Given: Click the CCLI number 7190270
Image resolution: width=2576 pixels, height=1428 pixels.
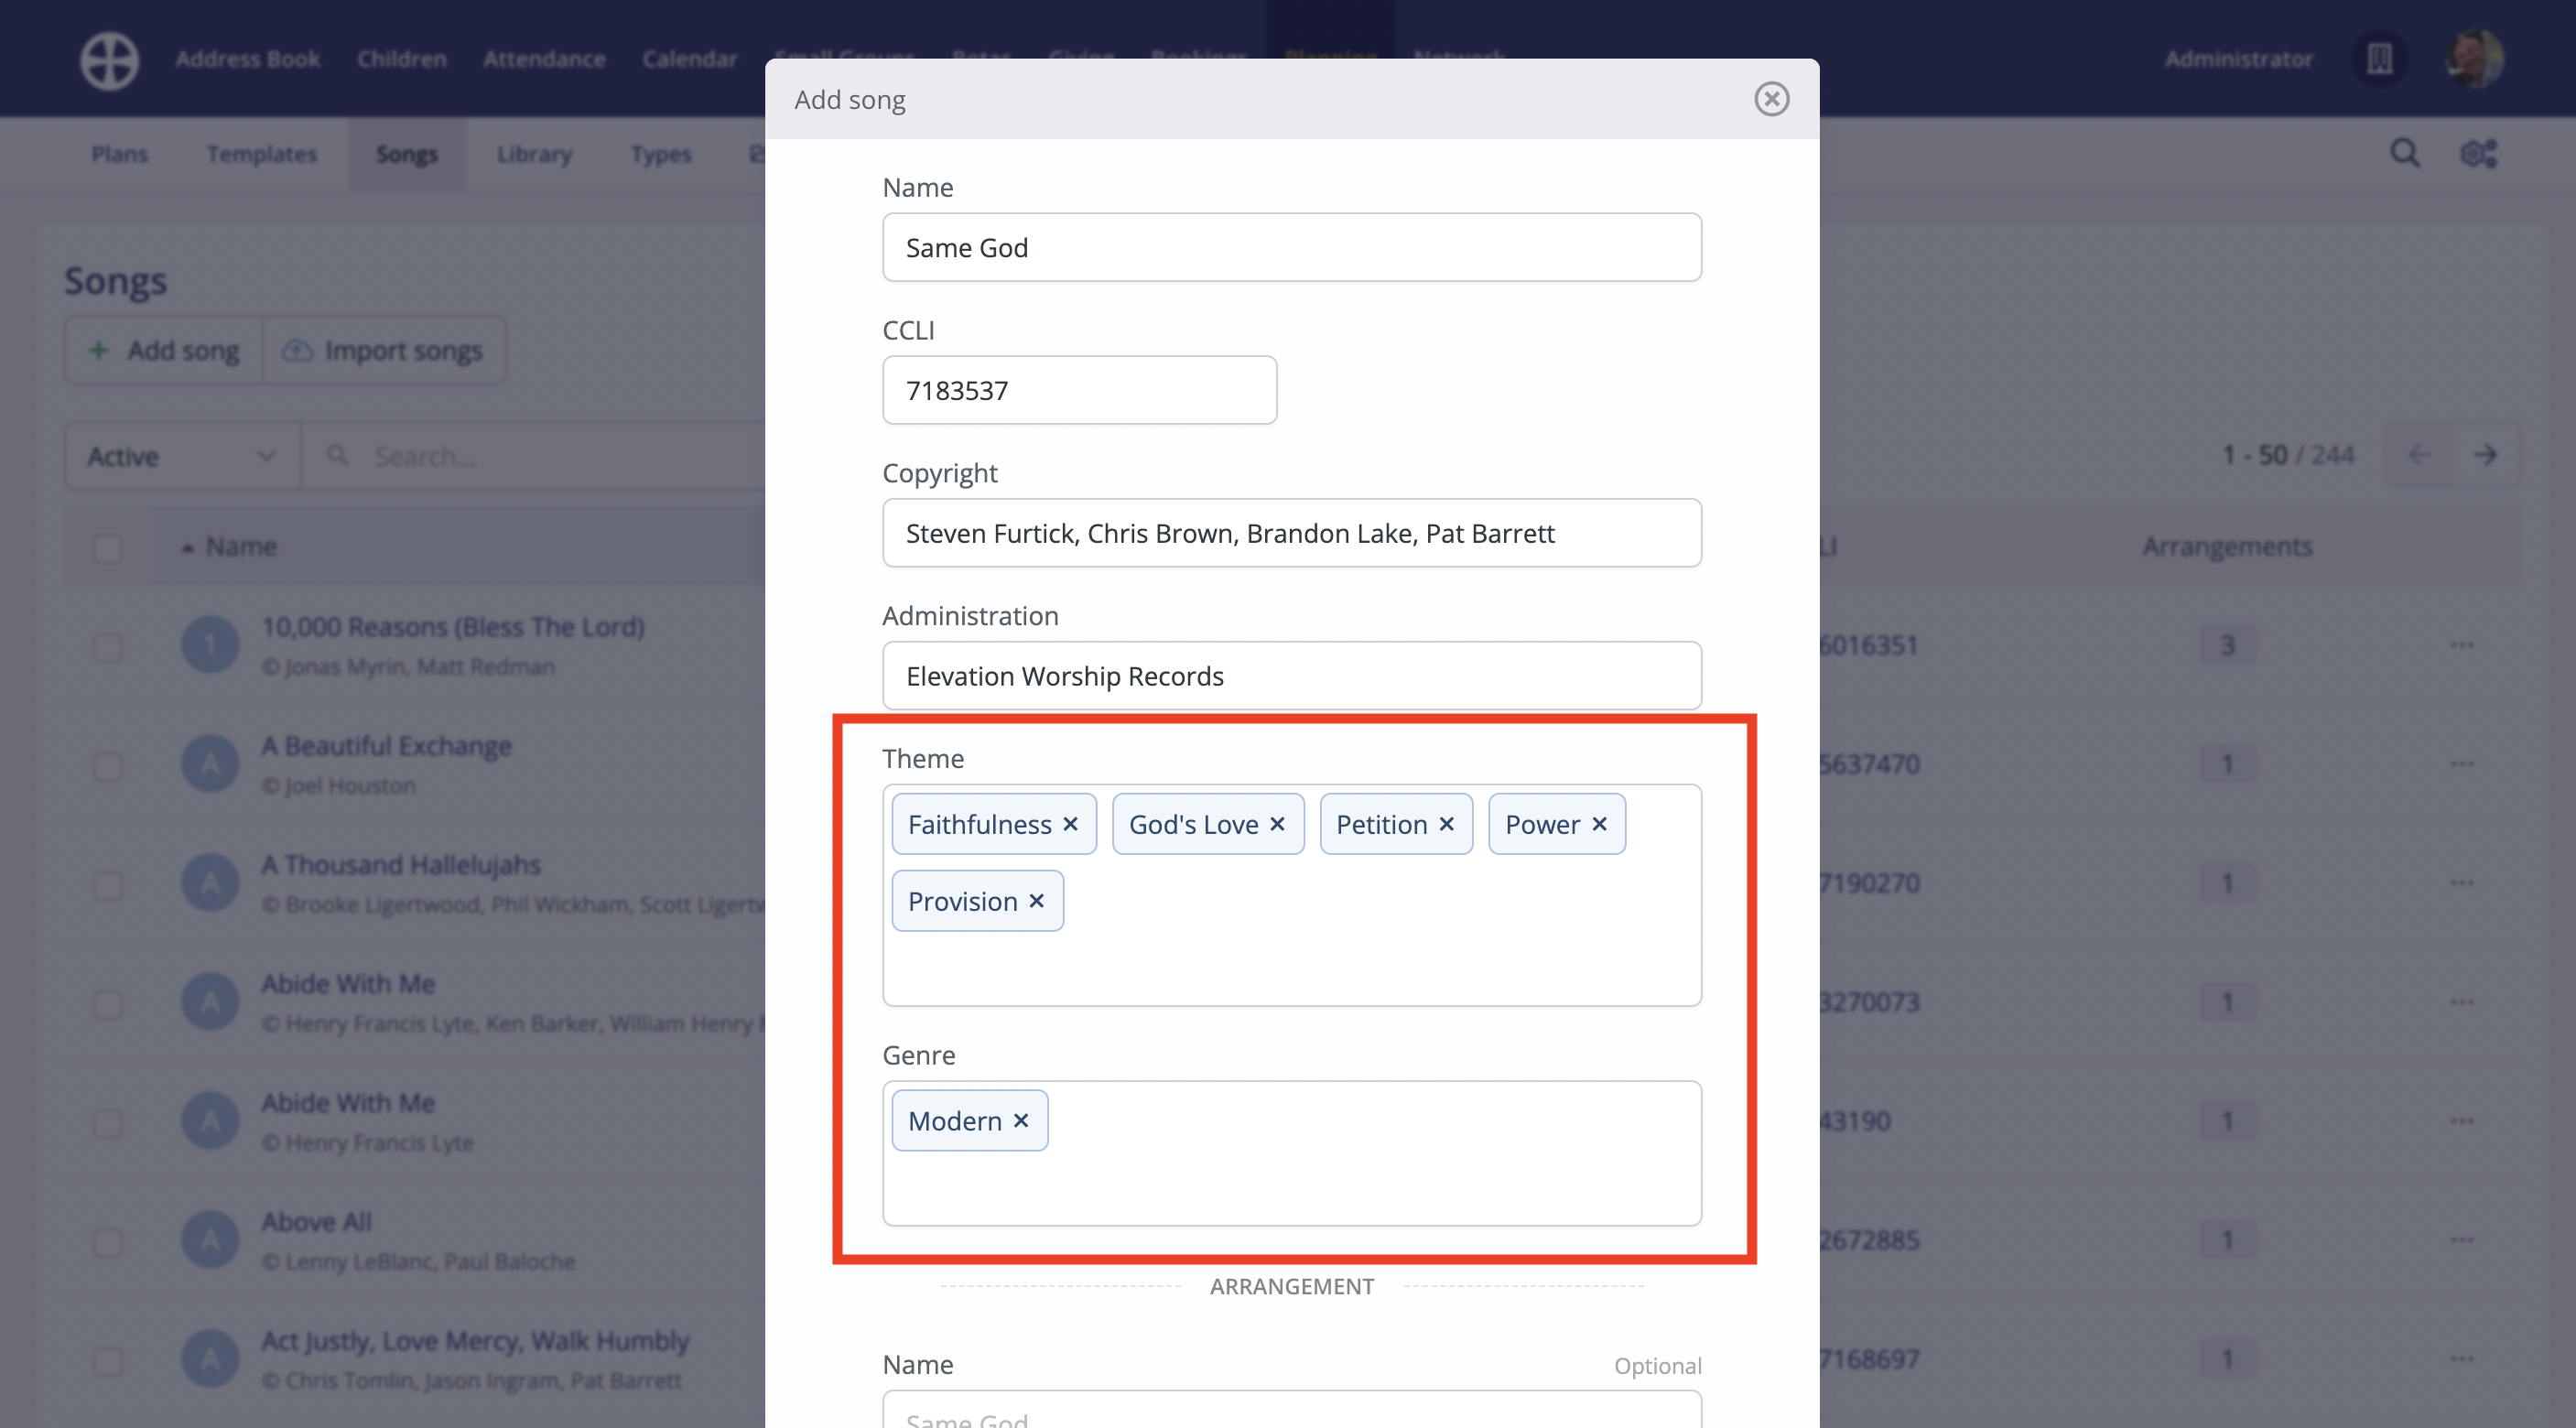Looking at the screenshot, I should [1868, 883].
